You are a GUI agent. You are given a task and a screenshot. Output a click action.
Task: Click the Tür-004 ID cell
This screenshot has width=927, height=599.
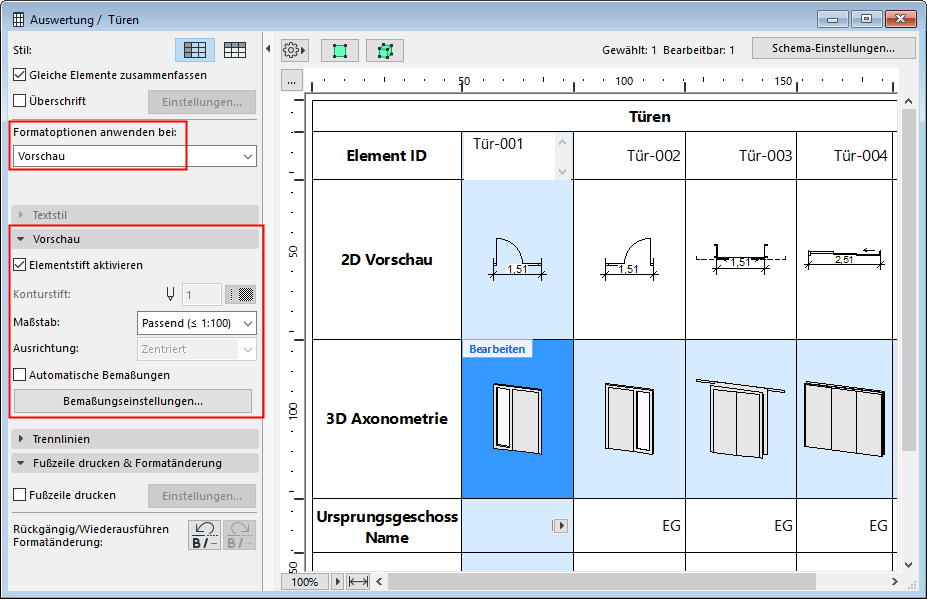tap(844, 156)
